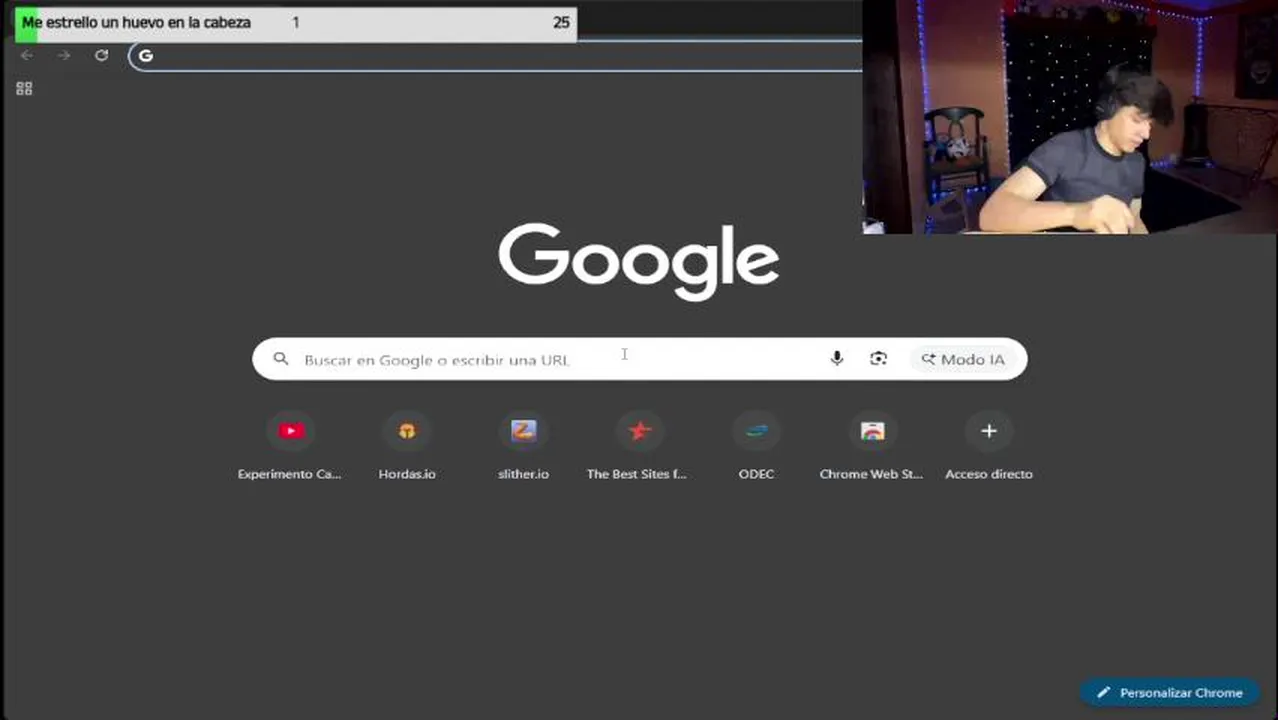Start voice search with microphone icon
The image size is (1278, 720).
(837, 359)
